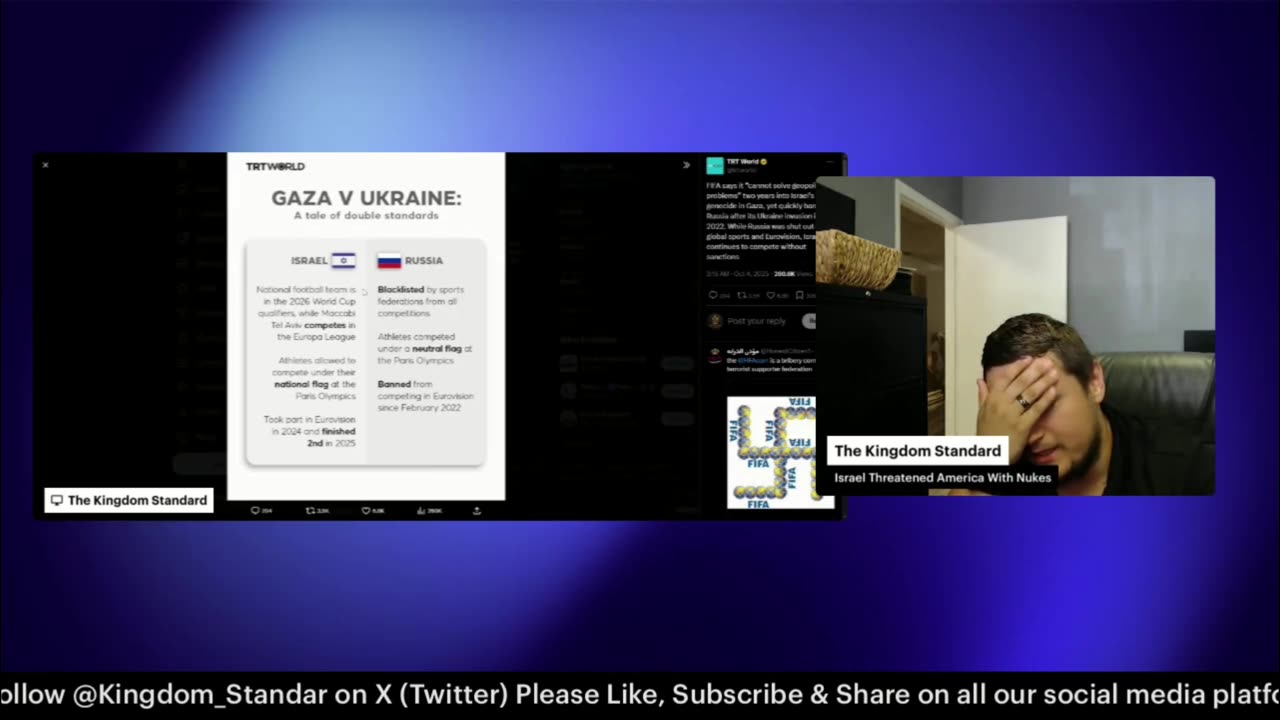Retweet icon under the TRT World tweet text
This screenshot has height=720, width=1280.
pyautogui.click(x=742, y=295)
